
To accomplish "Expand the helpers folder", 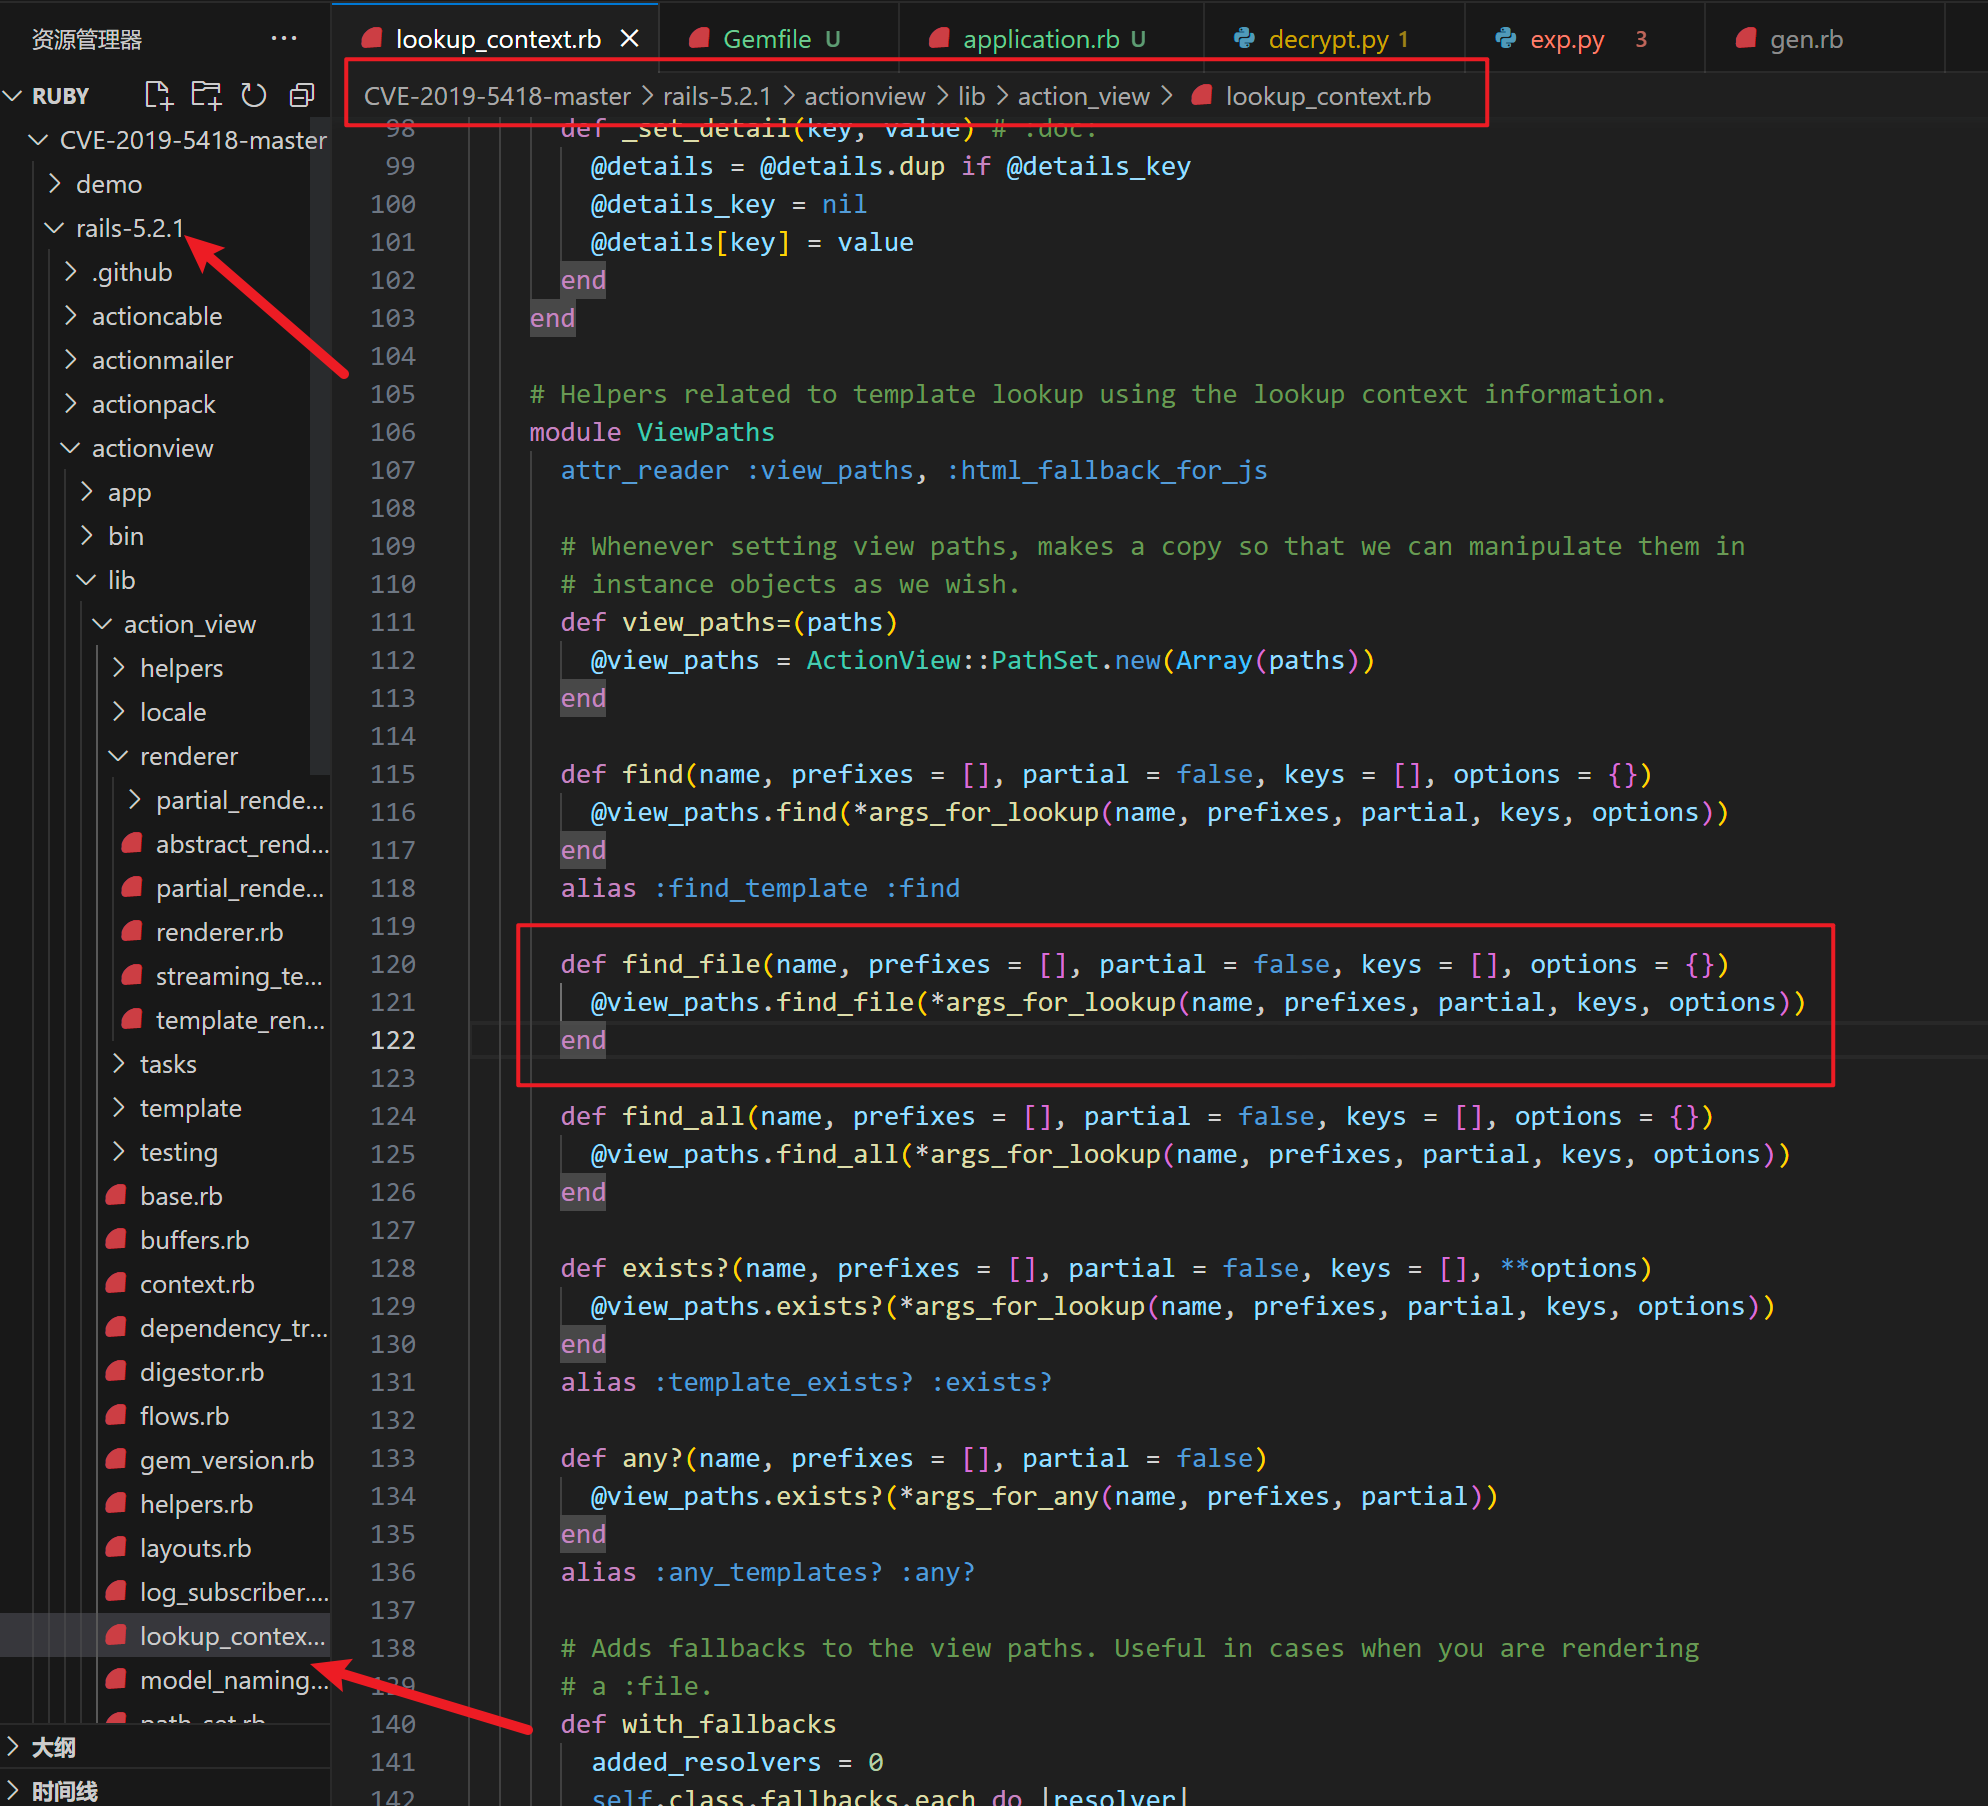I will click(181, 668).
